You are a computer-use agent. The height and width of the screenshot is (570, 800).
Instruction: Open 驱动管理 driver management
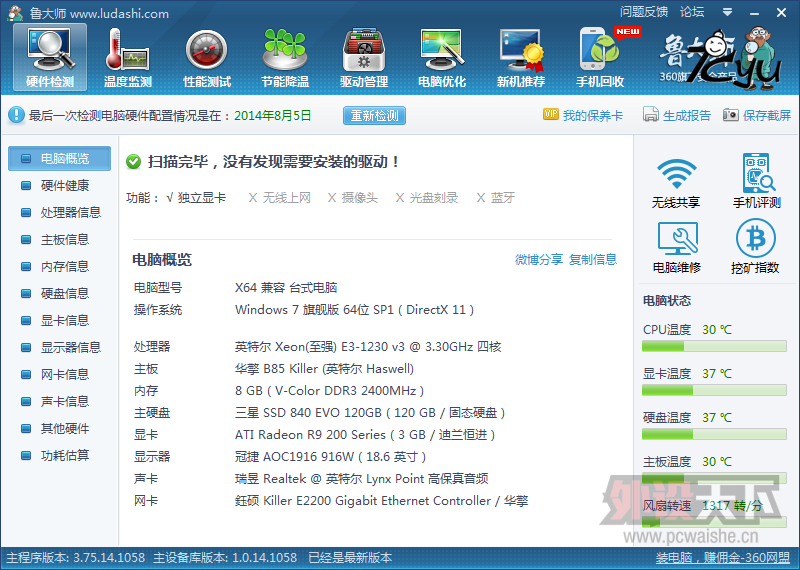[364, 58]
